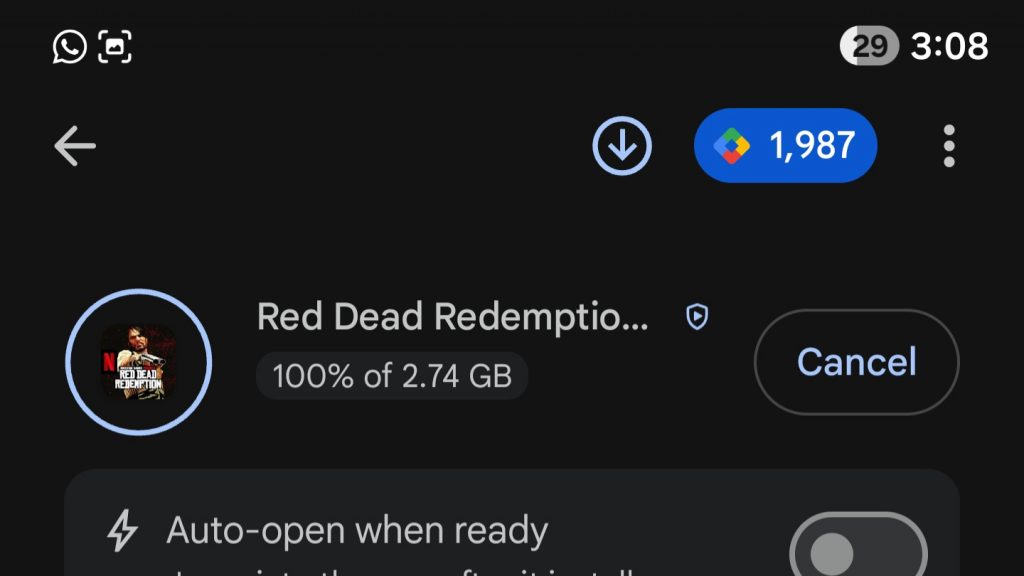This screenshot has width=1024, height=576.
Task: Cancel the Red Dead Redemption download
Action: (856, 361)
